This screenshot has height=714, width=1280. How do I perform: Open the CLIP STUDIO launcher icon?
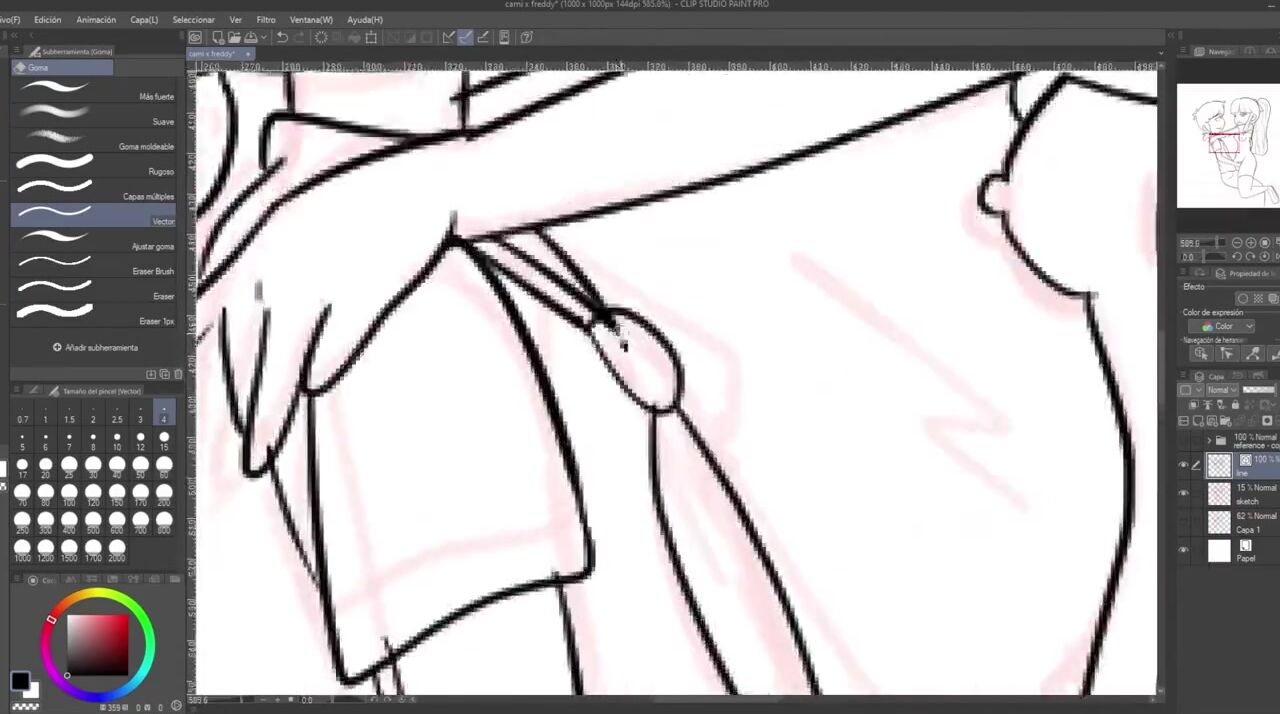[196, 38]
